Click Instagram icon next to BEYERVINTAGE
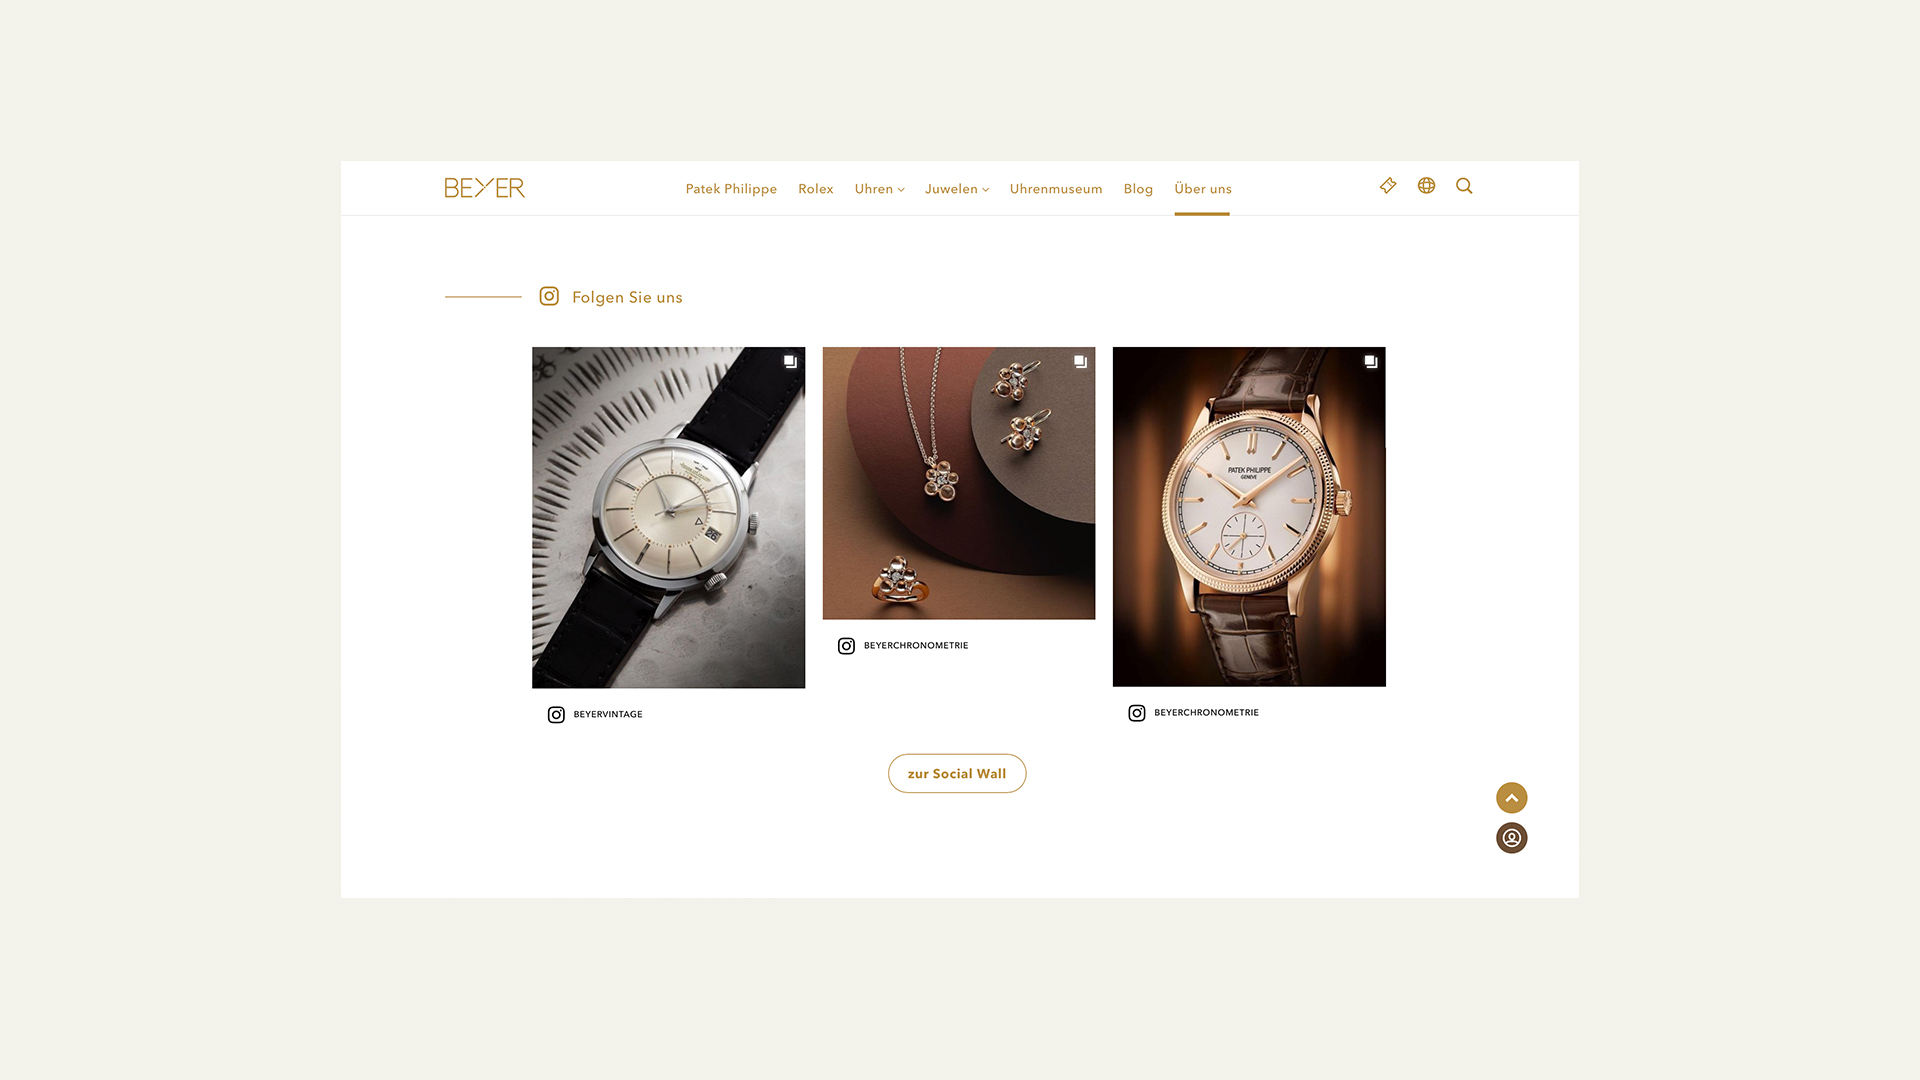Image resolution: width=1920 pixels, height=1080 pixels. coord(556,715)
